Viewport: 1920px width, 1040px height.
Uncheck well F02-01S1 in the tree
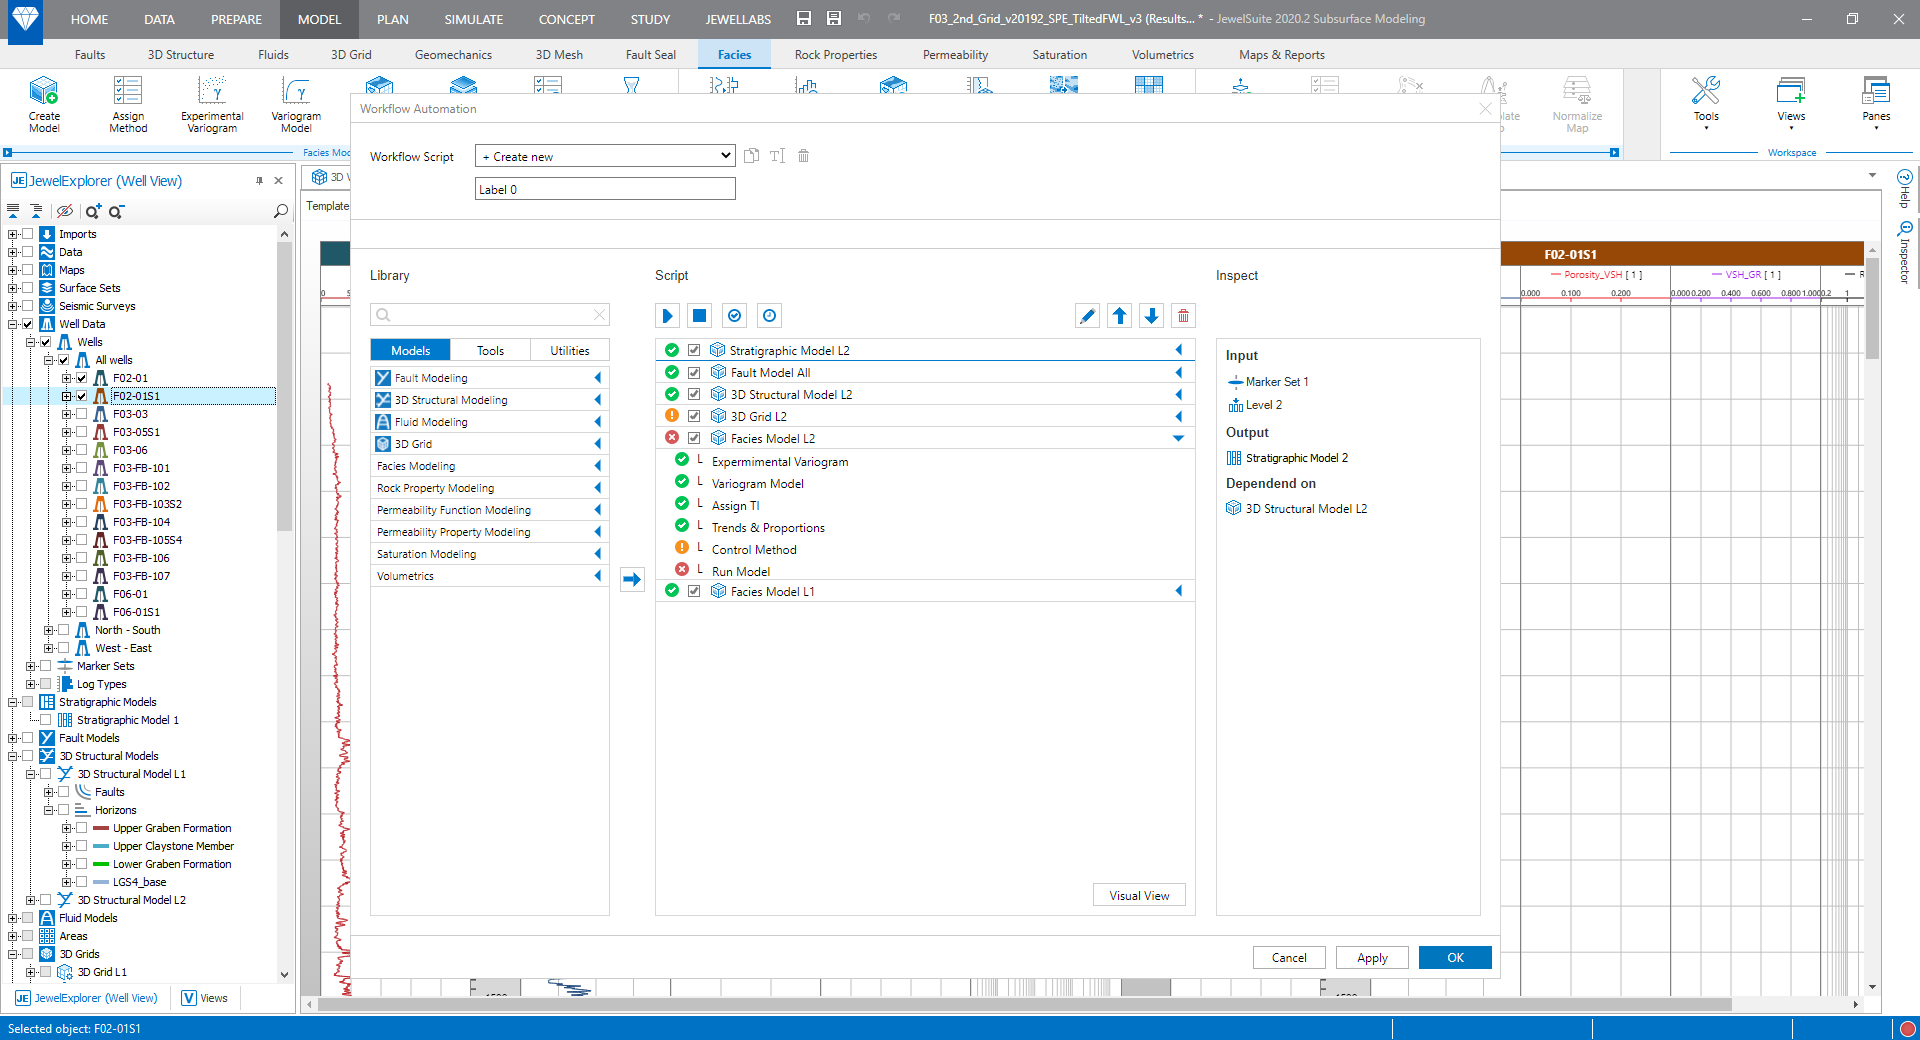82,396
